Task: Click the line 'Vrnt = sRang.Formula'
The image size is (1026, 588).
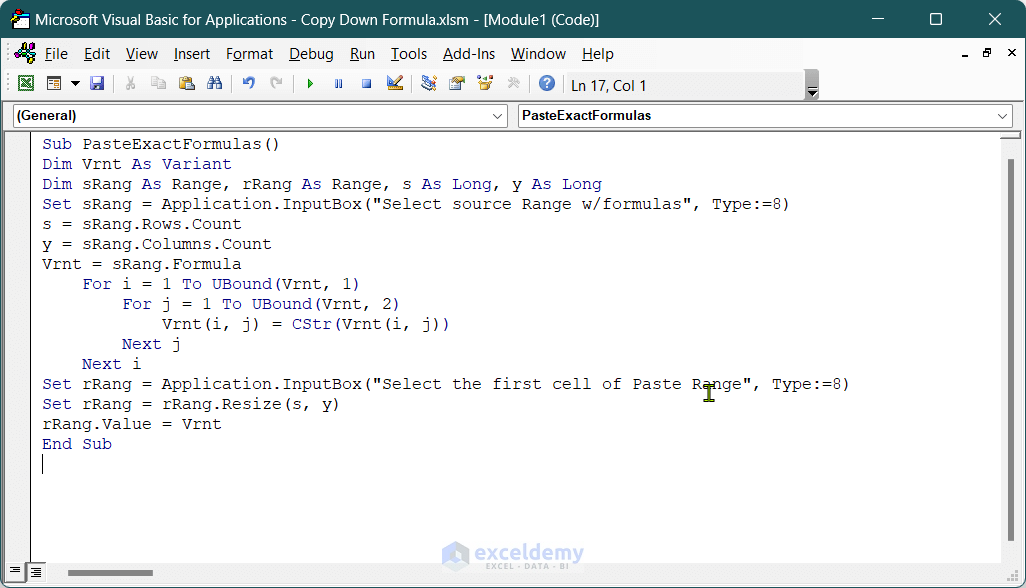Action: pos(142,264)
